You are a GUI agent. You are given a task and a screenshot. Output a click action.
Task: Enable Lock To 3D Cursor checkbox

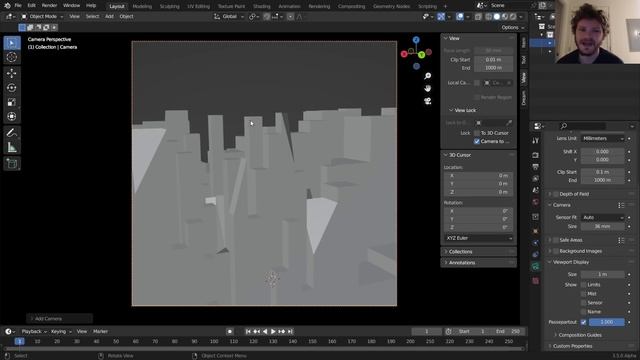click(477, 133)
